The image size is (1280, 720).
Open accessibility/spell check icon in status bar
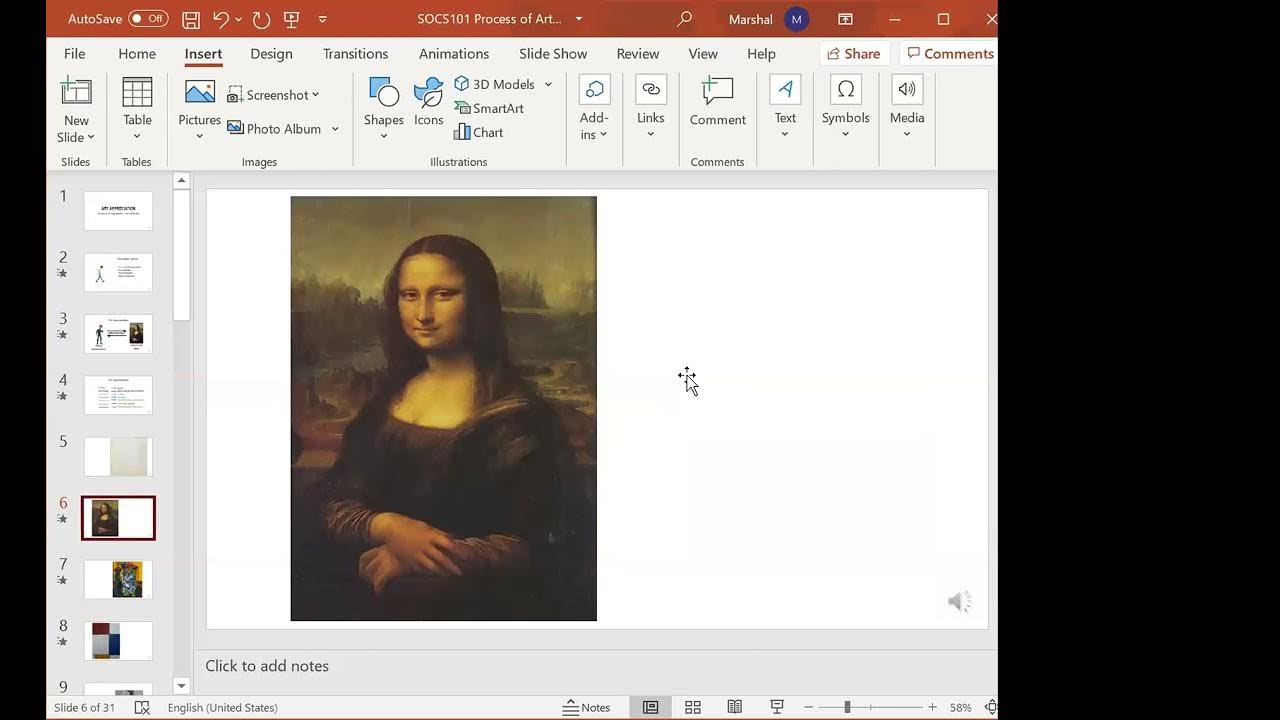(142, 707)
